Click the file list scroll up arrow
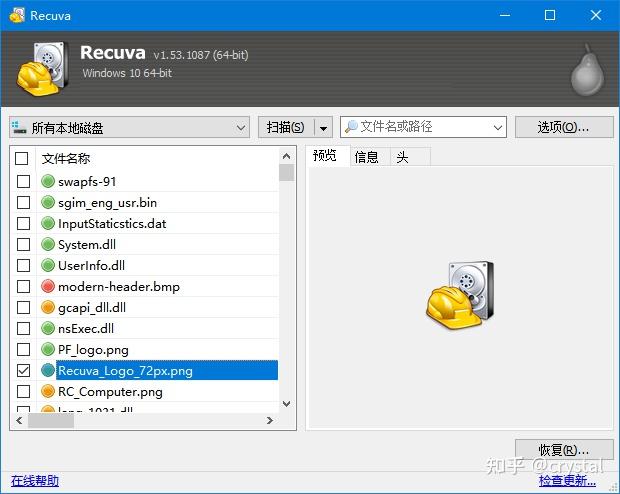This screenshot has width=620, height=494. coord(287,156)
